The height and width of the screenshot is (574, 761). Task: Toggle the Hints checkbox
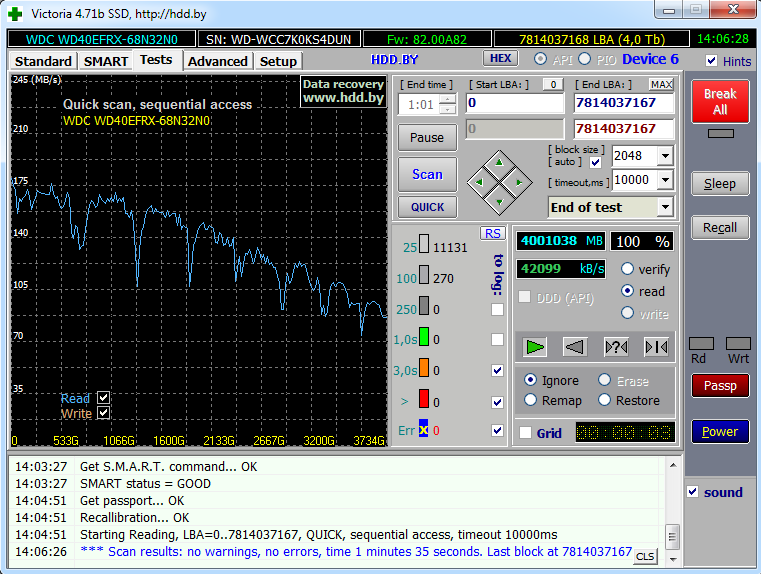tap(711, 61)
